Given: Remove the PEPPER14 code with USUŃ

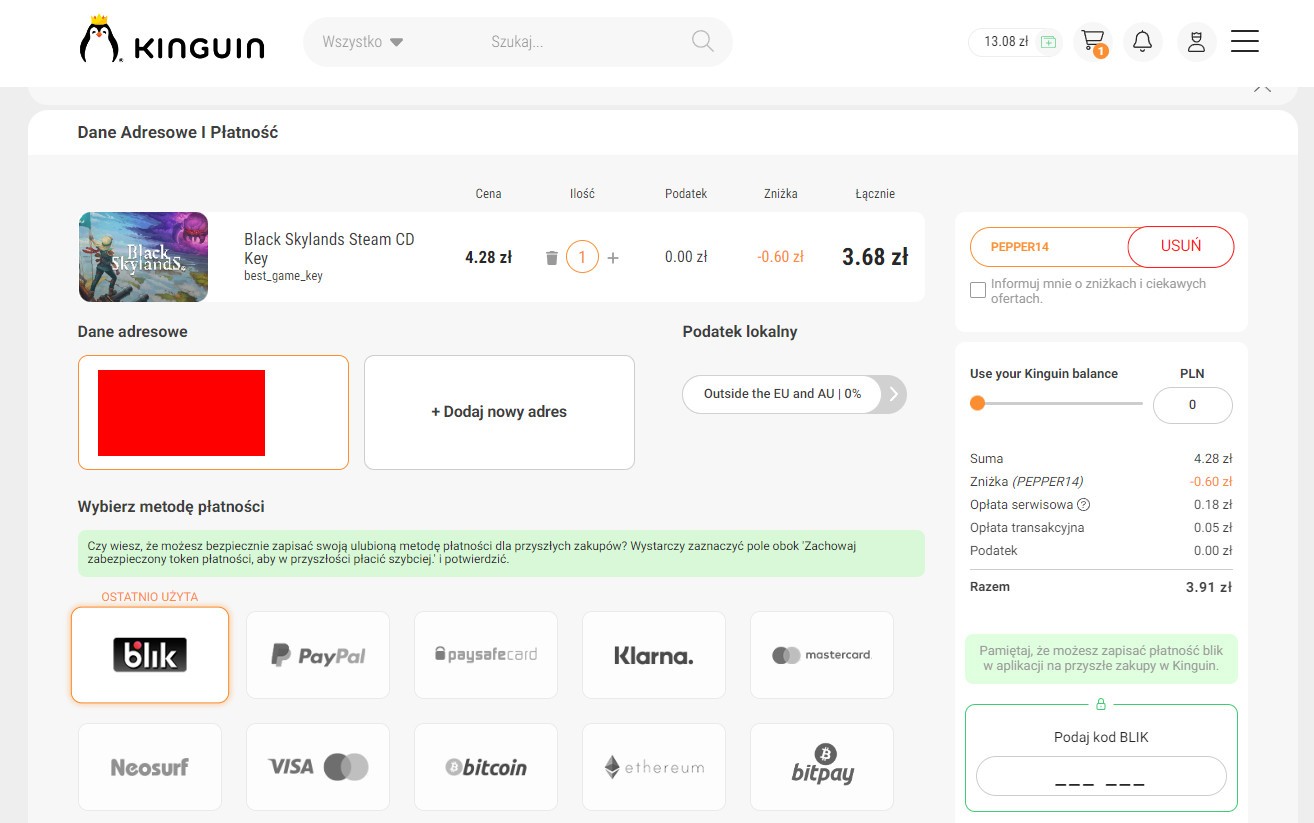Looking at the screenshot, I should pos(1181,246).
